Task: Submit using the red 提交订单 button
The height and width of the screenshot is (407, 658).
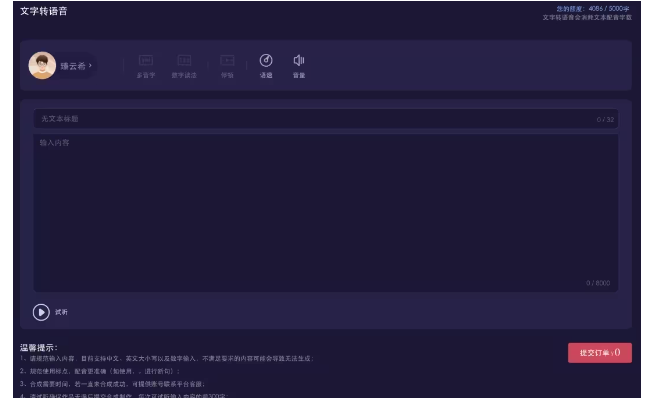Action: tap(599, 352)
